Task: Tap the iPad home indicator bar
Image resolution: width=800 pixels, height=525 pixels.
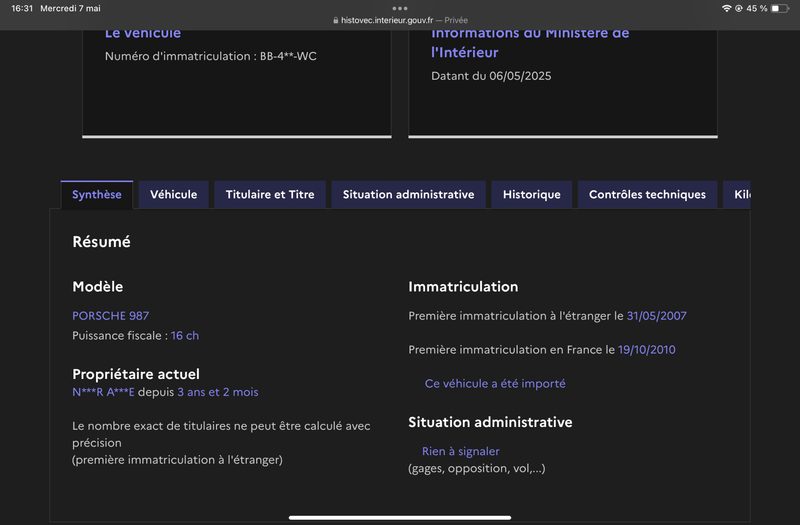Action: pyautogui.click(x=400, y=517)
